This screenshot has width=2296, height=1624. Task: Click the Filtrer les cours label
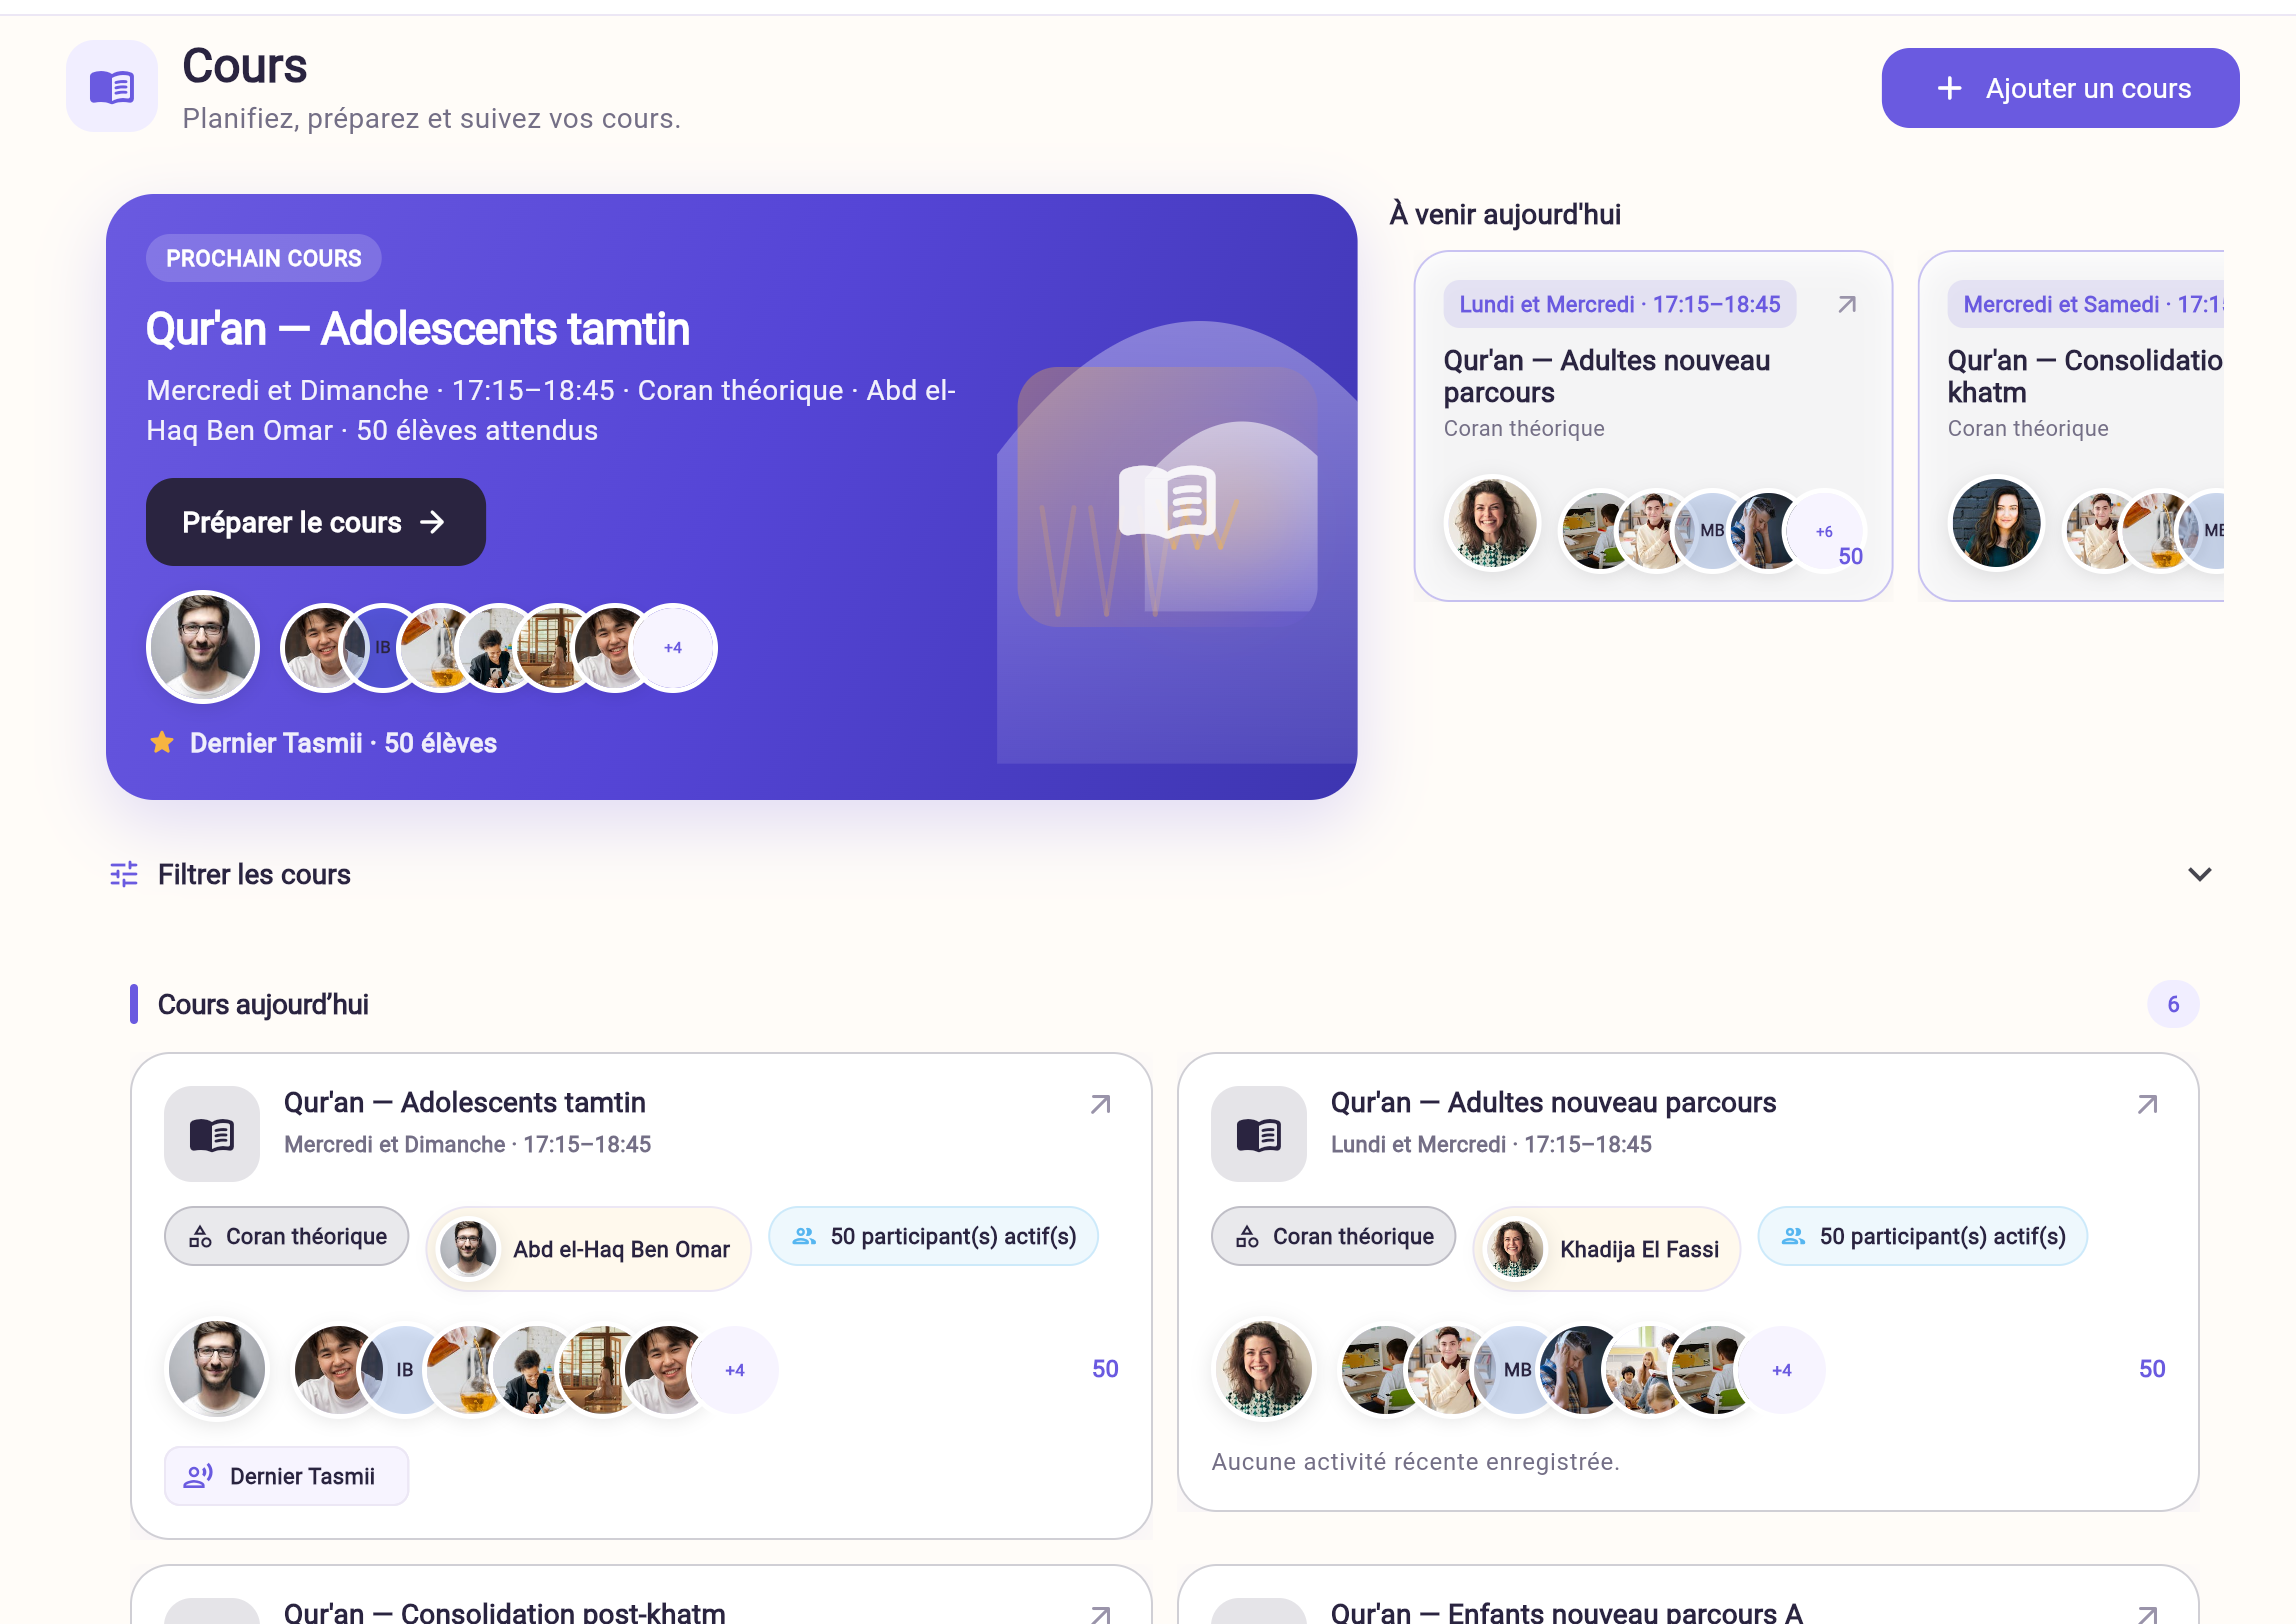click(254, 874)
